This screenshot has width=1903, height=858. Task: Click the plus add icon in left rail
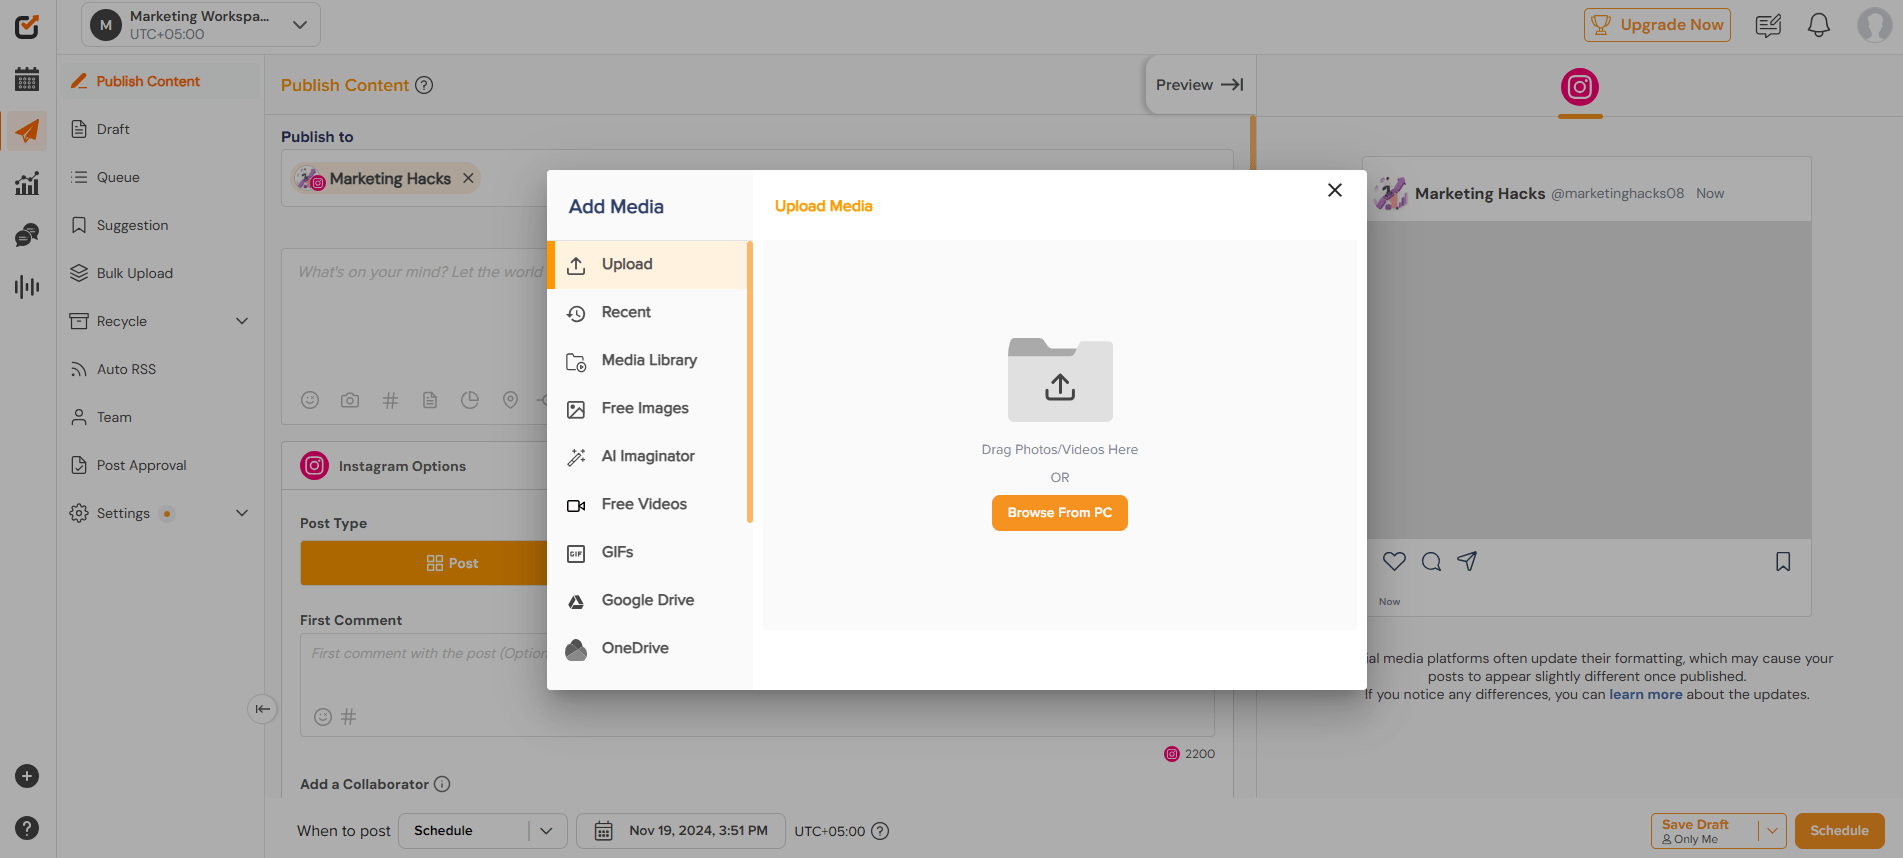[x=27, y=776]
